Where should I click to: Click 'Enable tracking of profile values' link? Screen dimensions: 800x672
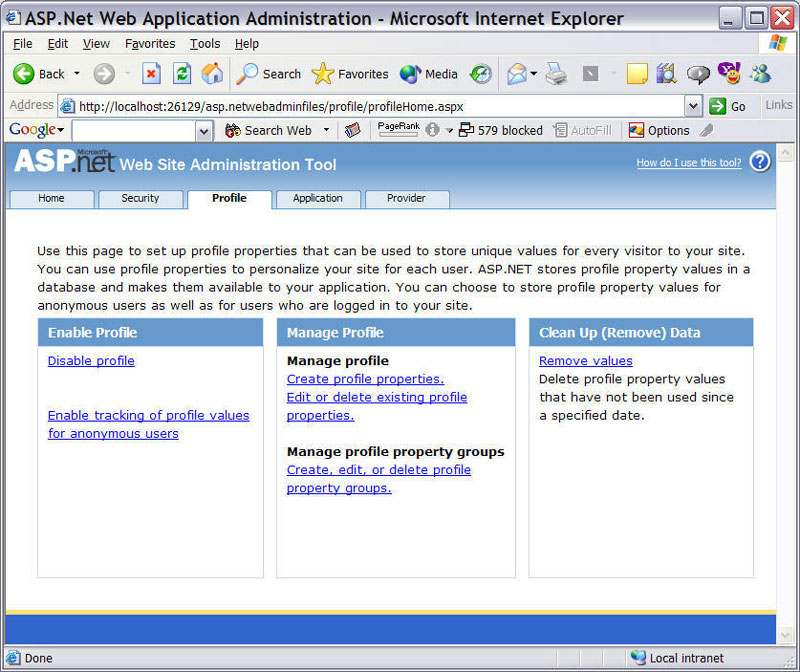(148, 424)
